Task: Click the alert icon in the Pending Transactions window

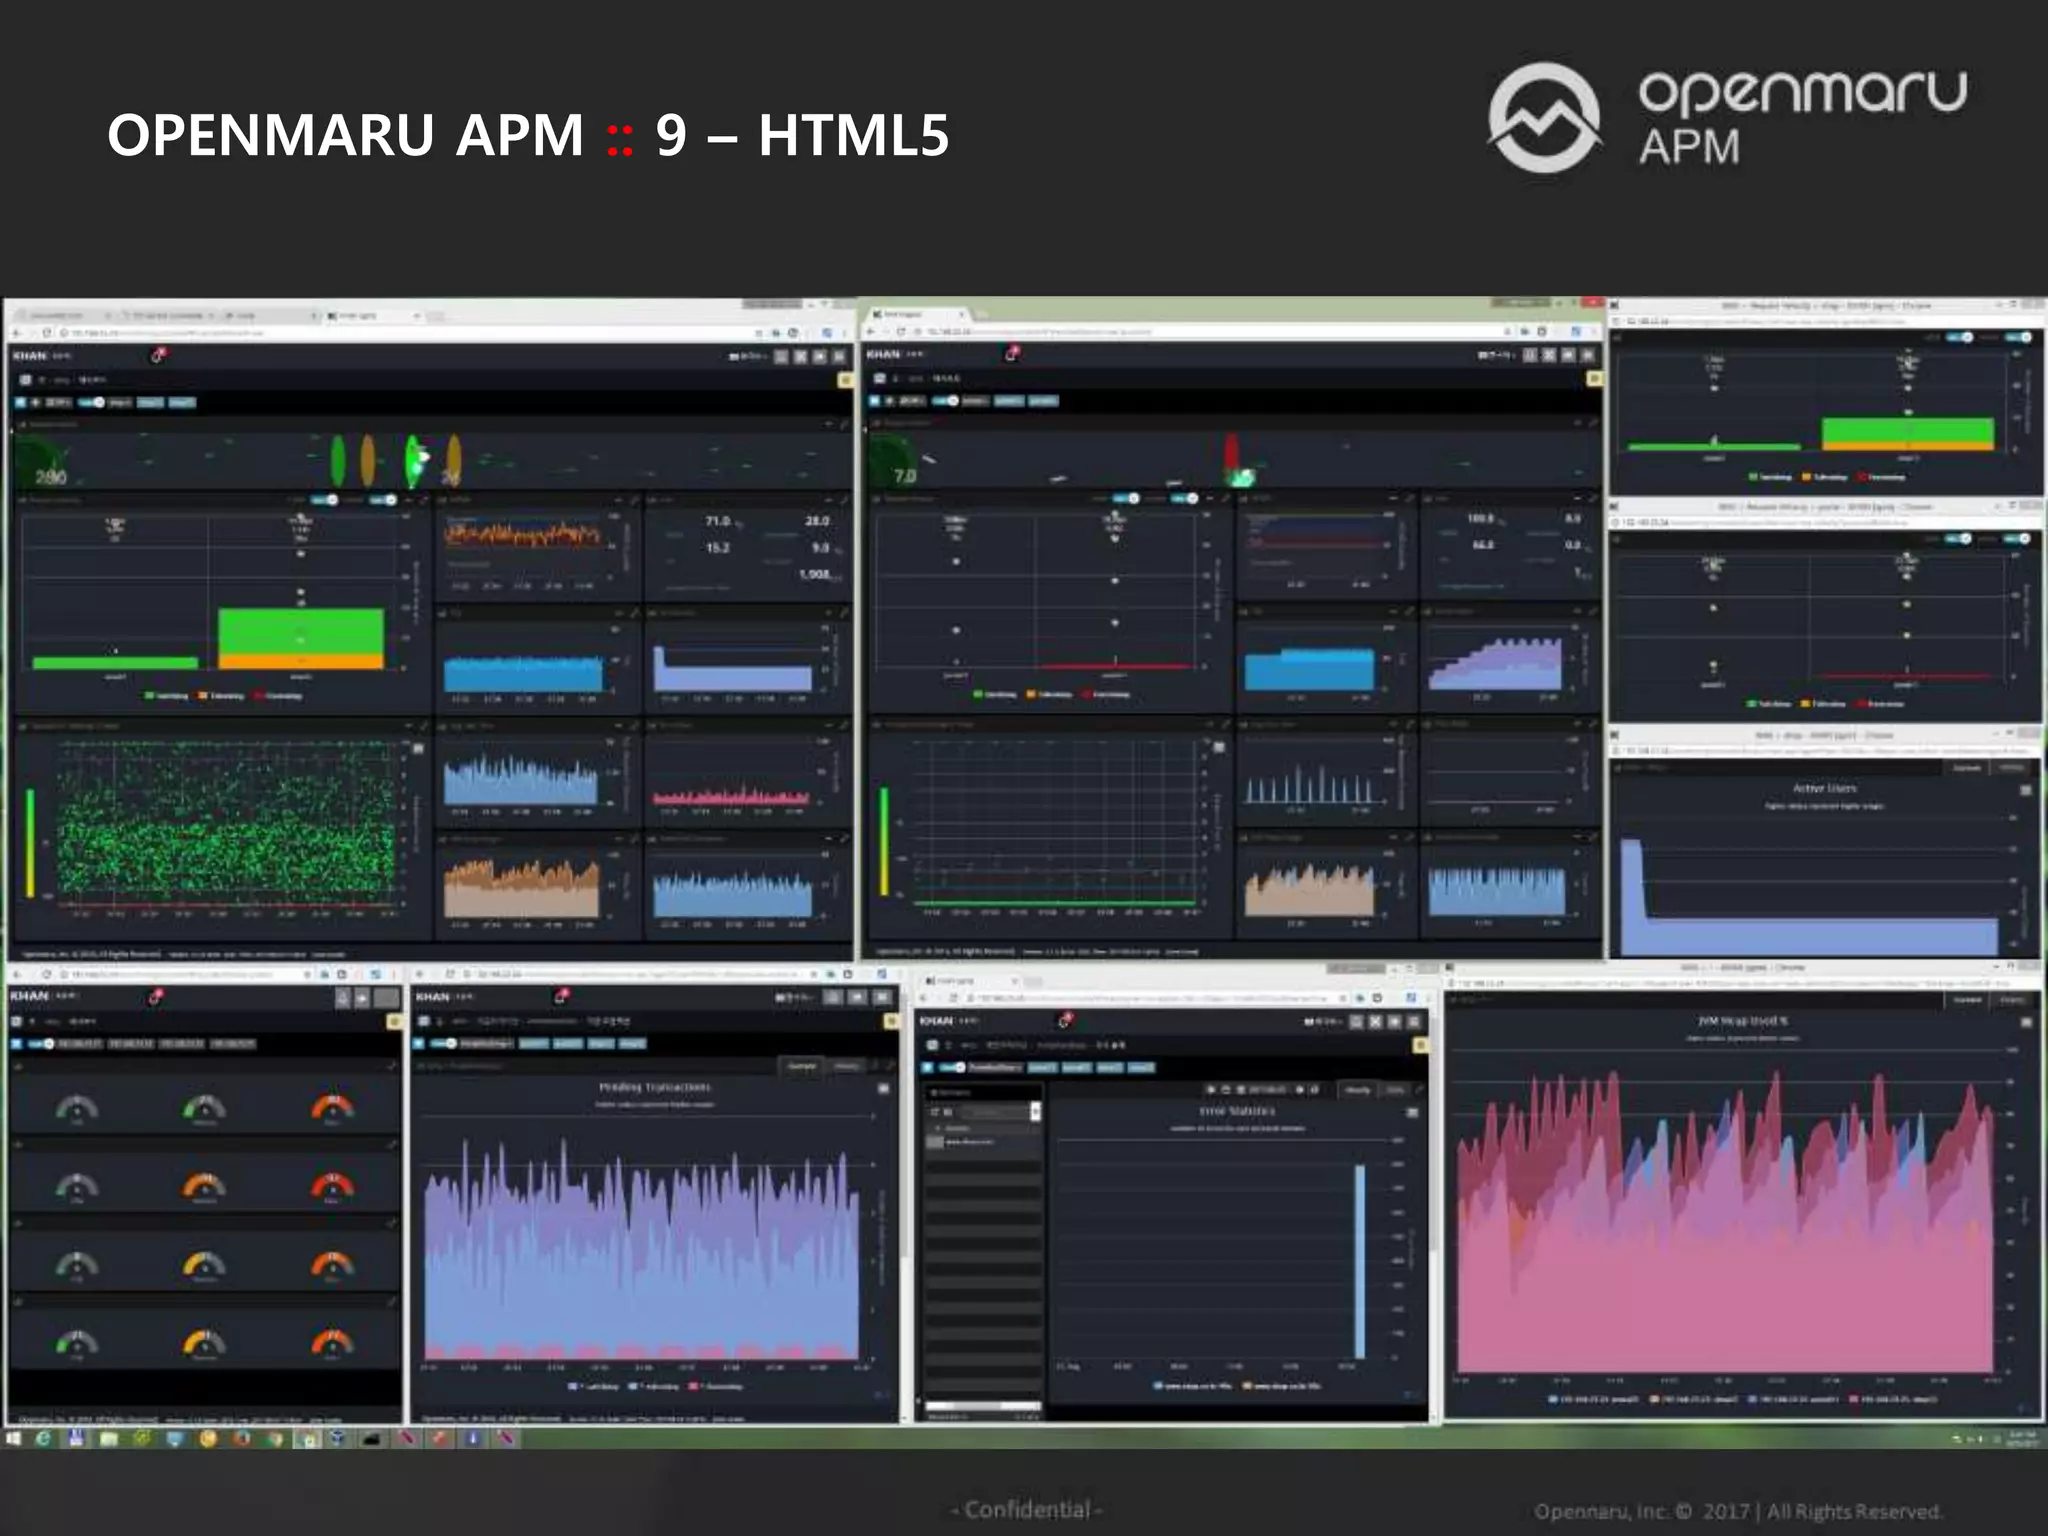Action: pyautogui.click(x=562, y=996)
